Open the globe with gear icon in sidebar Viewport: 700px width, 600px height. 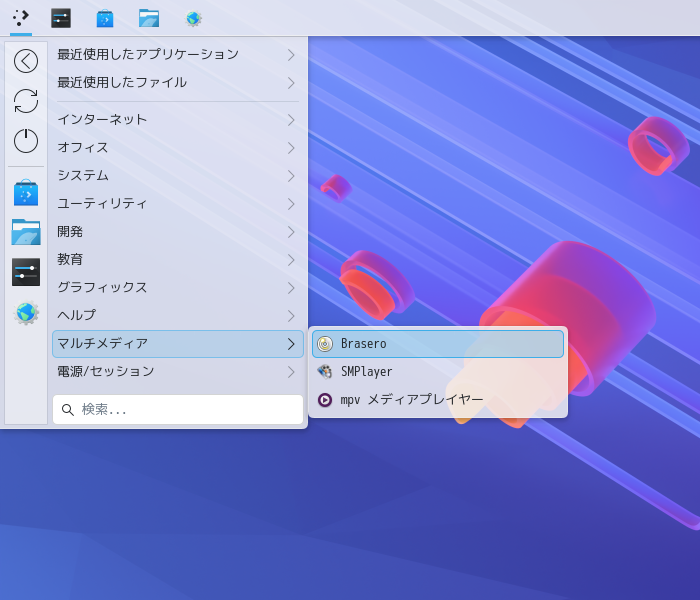coord(26,312)
